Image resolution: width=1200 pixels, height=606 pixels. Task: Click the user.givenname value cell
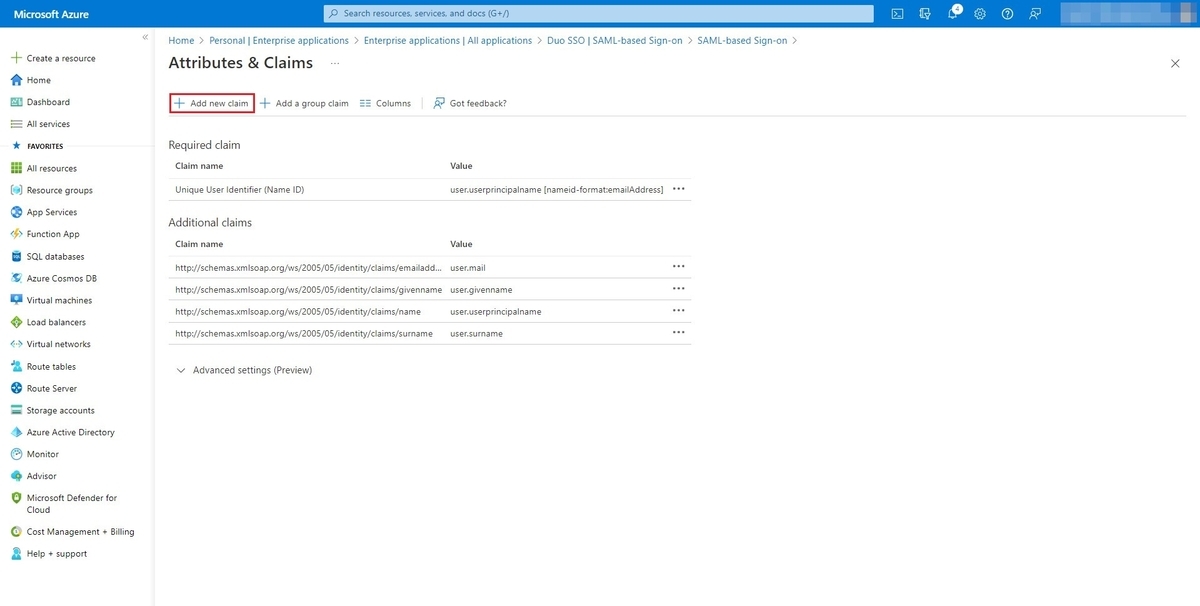tap(481, 289)
